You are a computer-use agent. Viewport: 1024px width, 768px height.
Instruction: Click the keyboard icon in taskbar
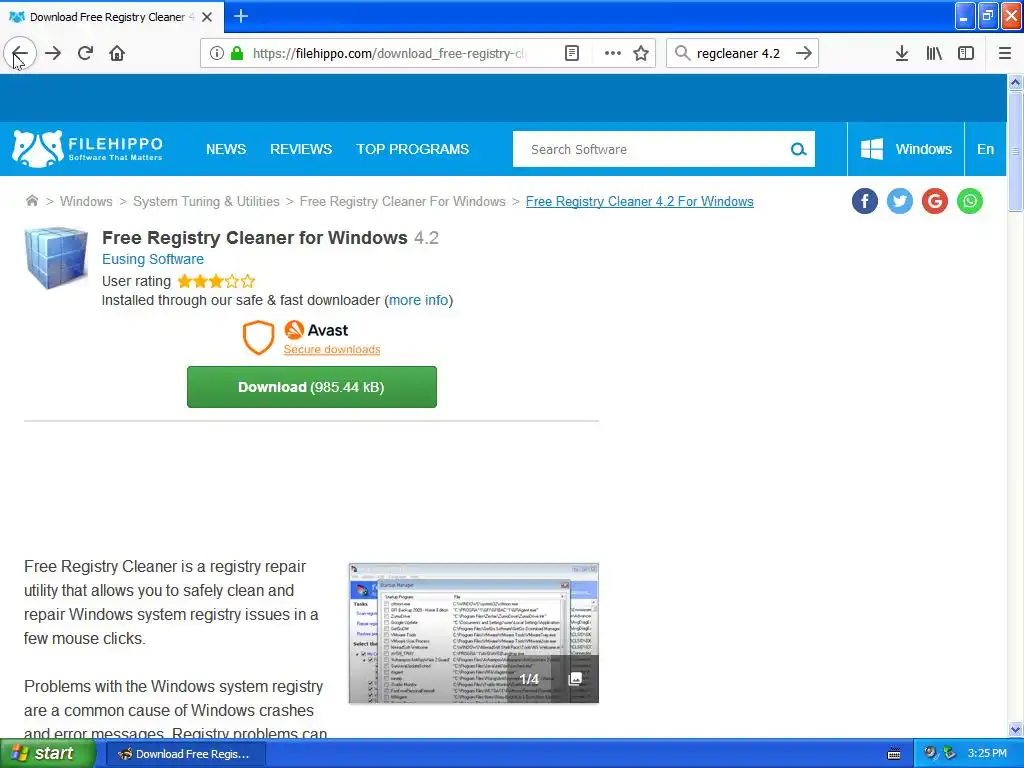pyautogui.click(x=894, y=754)
